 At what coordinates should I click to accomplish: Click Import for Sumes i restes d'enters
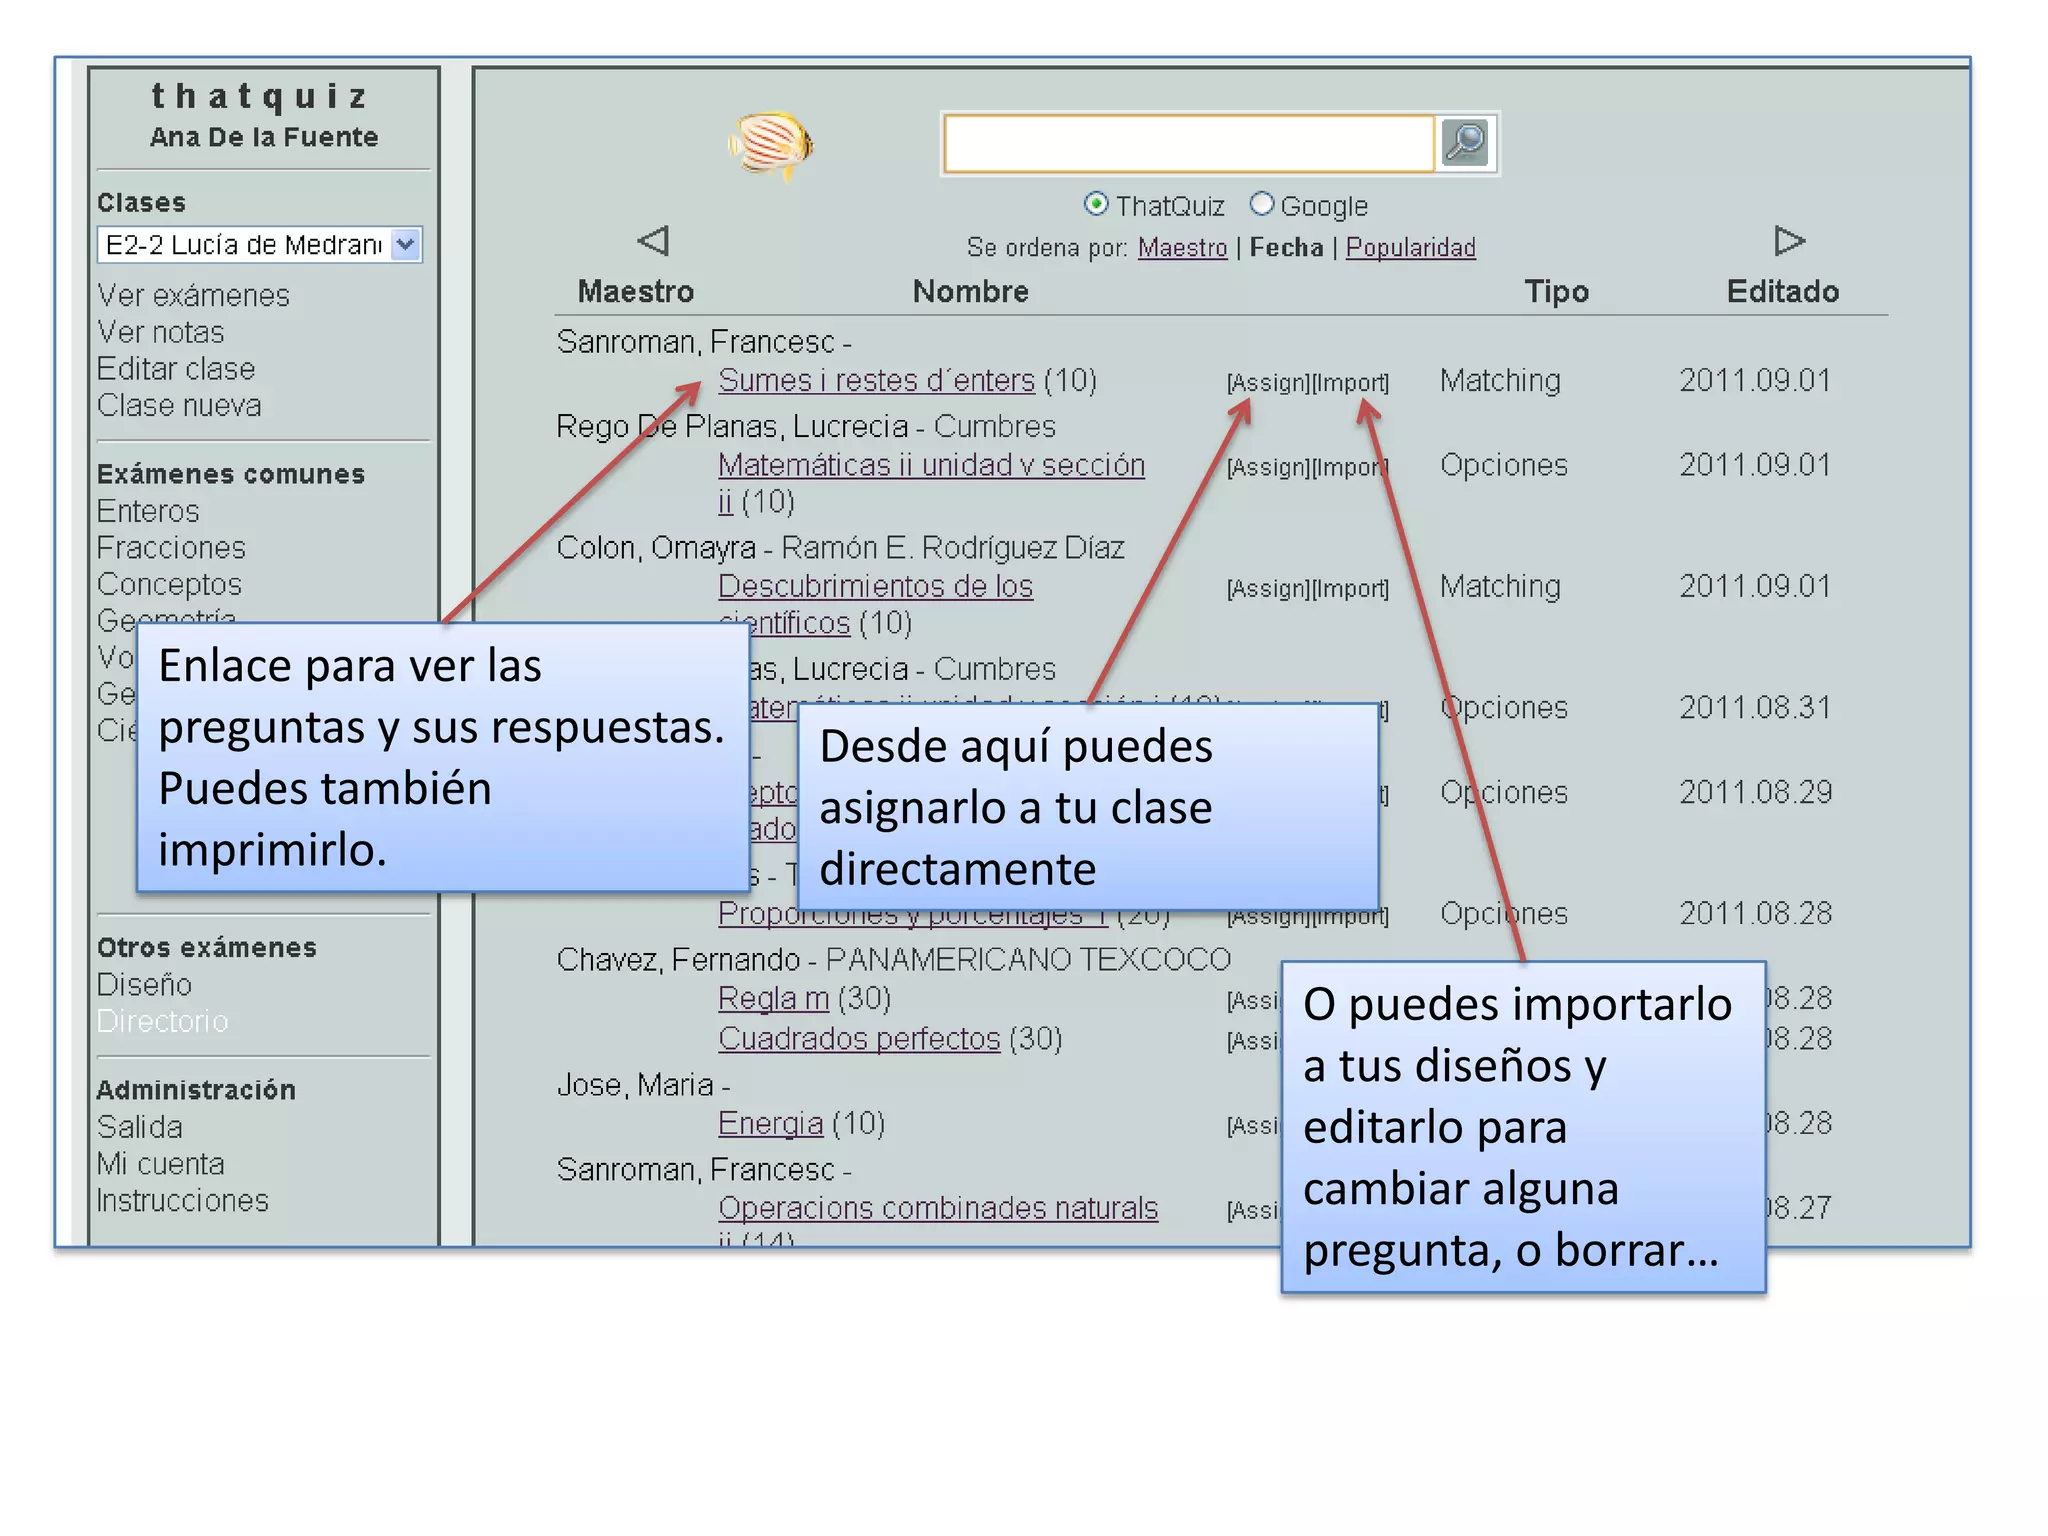[1350, 383]
